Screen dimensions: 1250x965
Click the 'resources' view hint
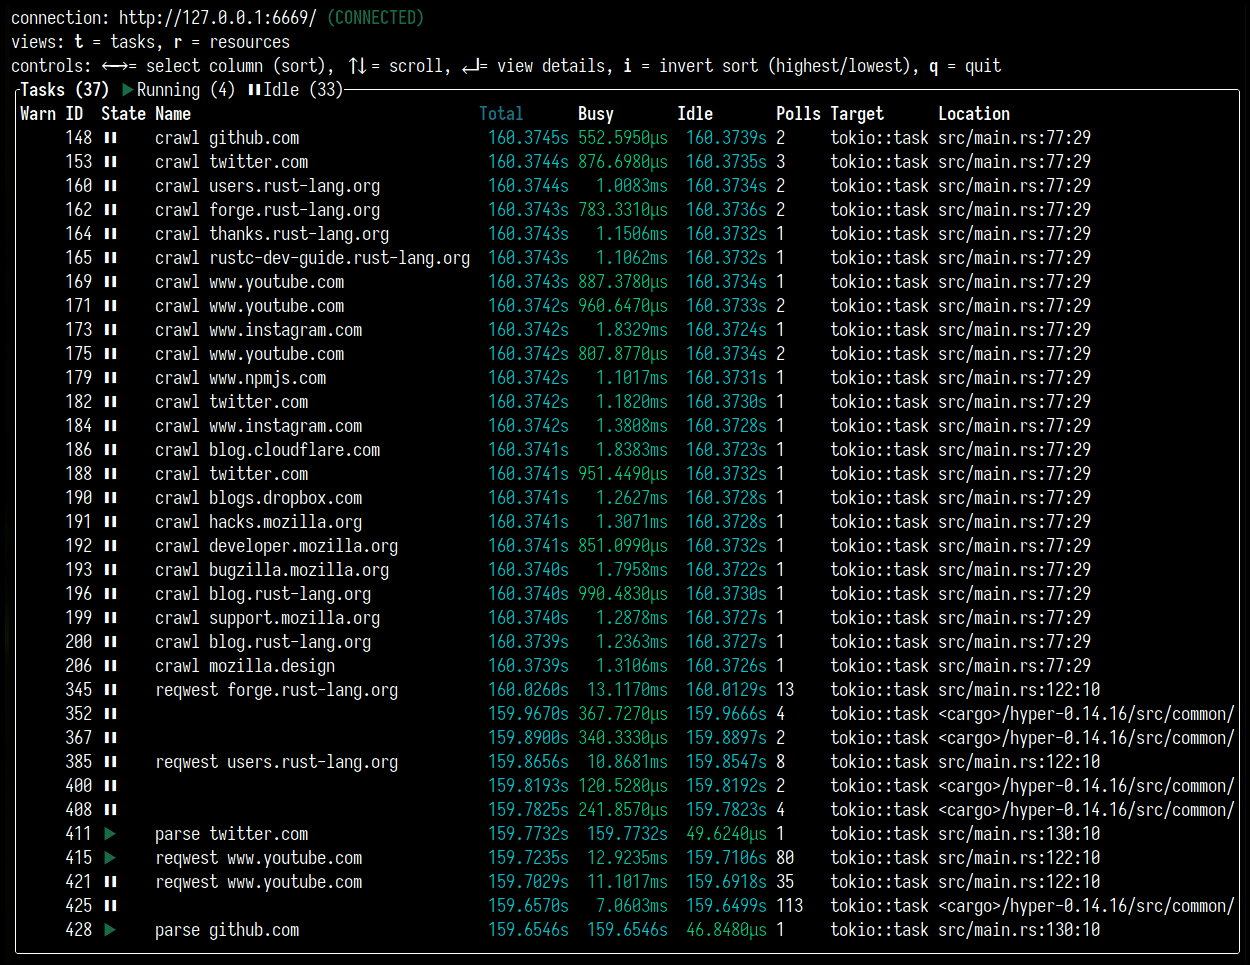[x=249, y=42]
